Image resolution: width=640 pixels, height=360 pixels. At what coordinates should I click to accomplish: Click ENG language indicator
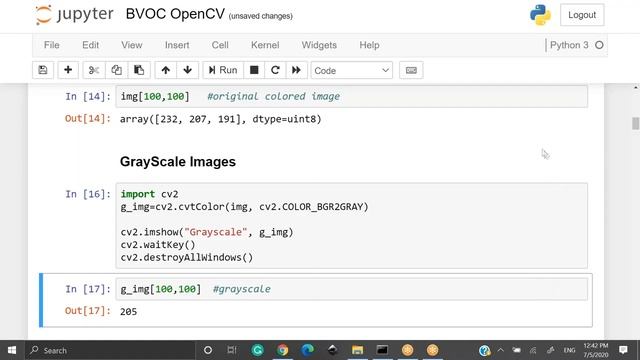[x=569, y=350]
